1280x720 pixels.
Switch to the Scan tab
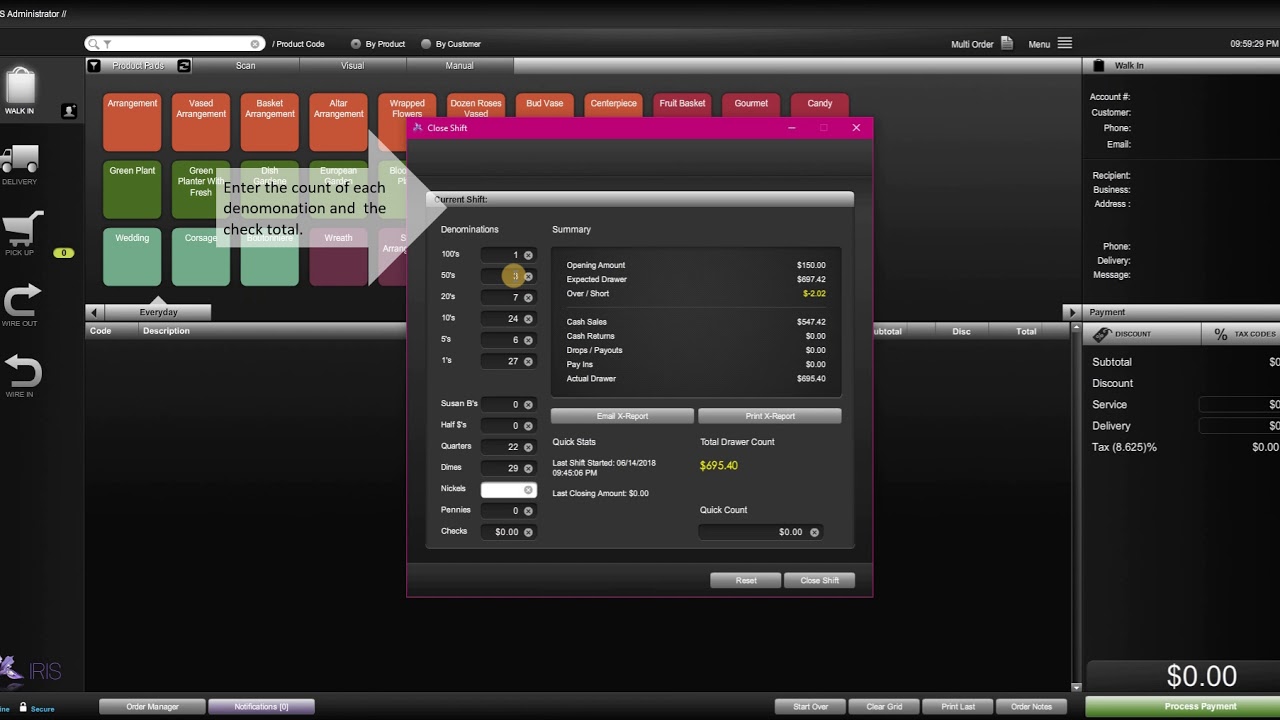[245, 66]
